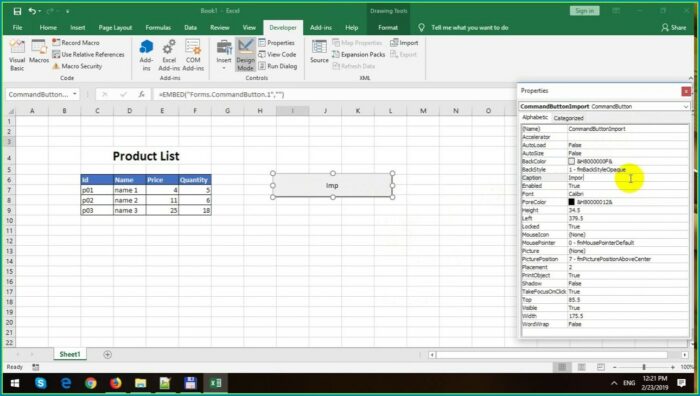
Task: Open the XML Source pane
Action: click(x=319, y=52)
